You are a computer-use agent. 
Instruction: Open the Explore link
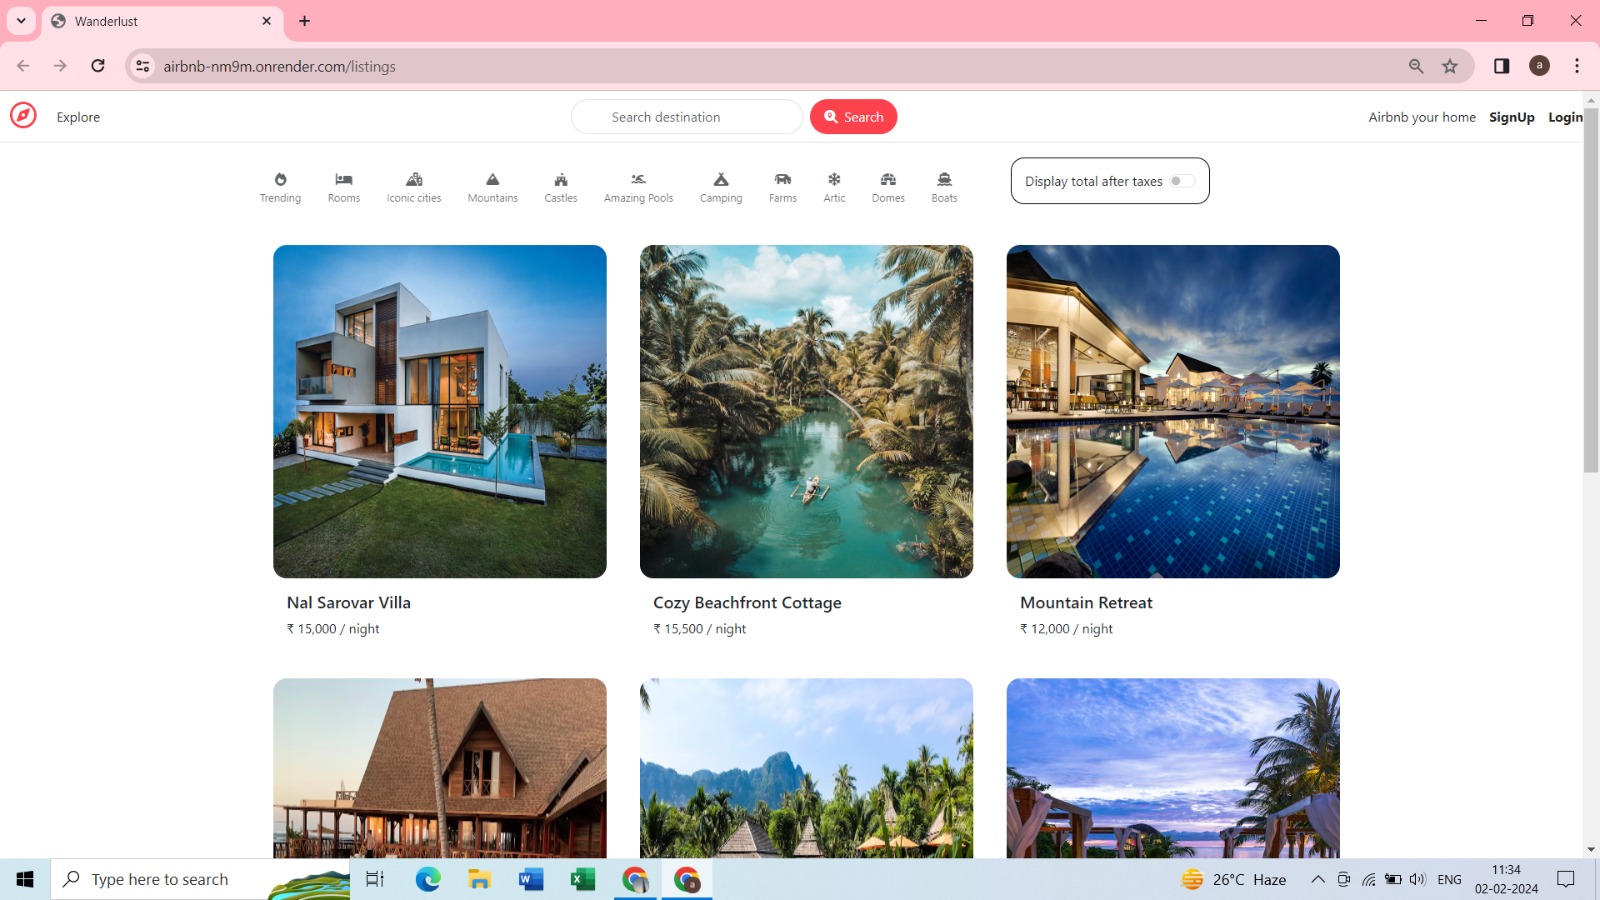click(78, 117)
